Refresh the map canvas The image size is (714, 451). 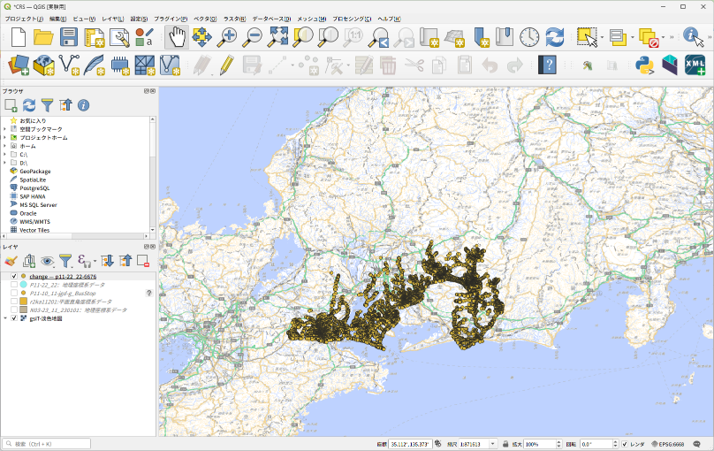(x=554, y=38)
